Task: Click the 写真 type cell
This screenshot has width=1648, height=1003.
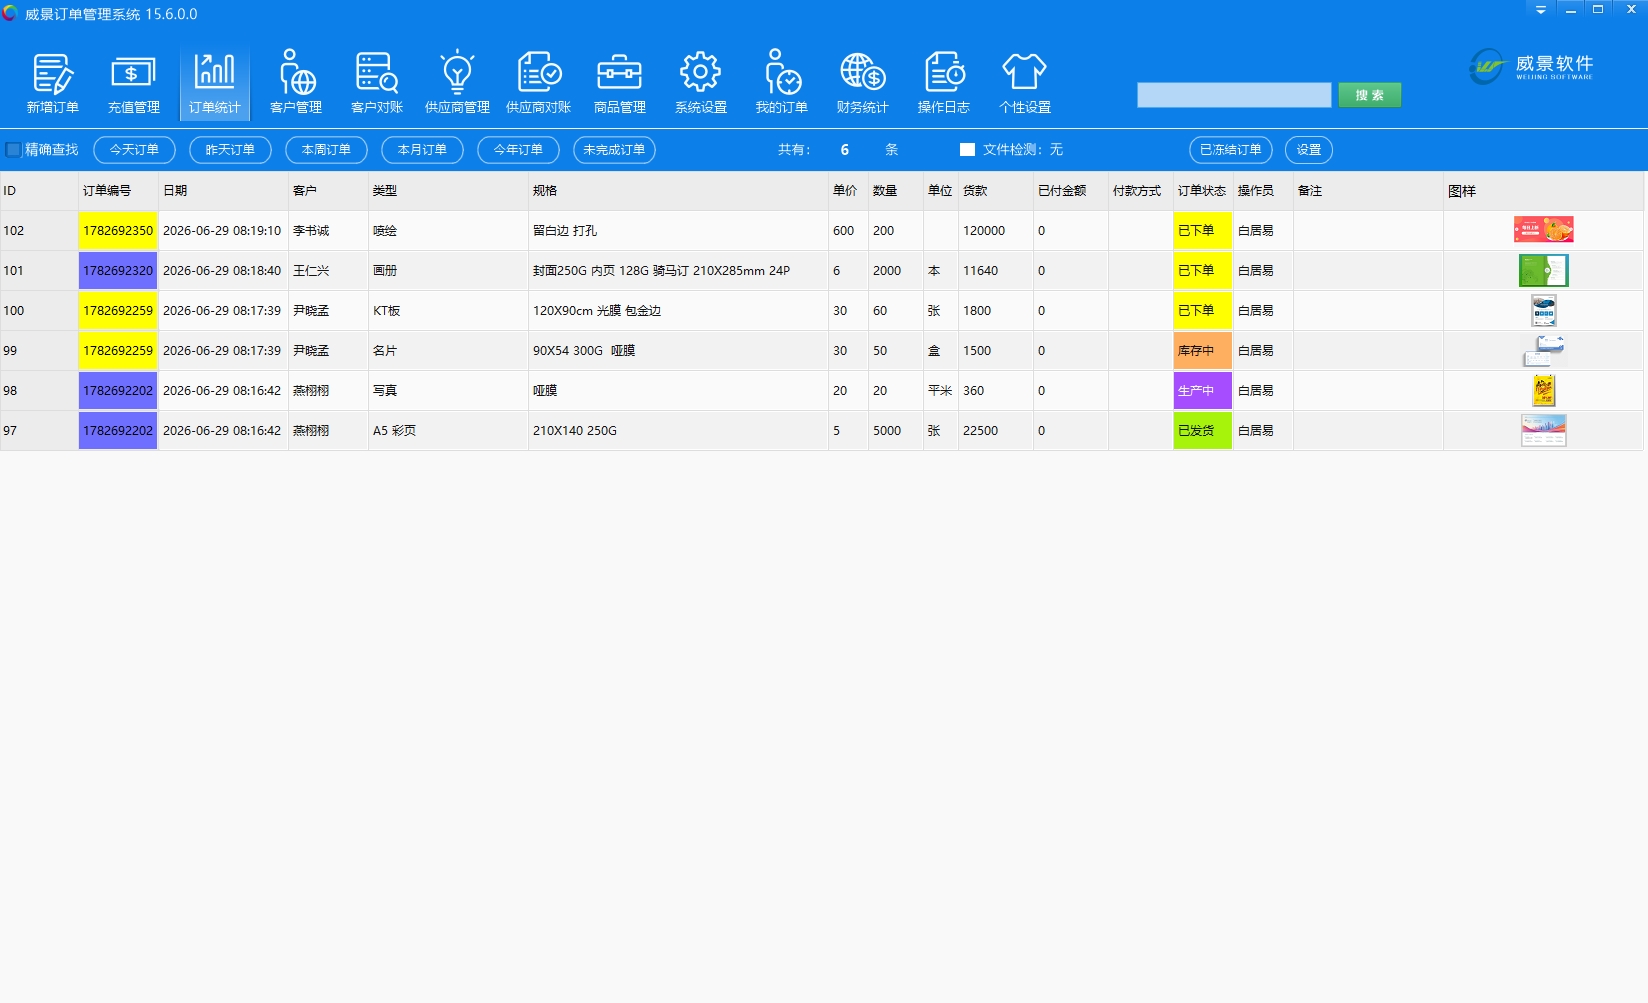Action: click(448, 391)
